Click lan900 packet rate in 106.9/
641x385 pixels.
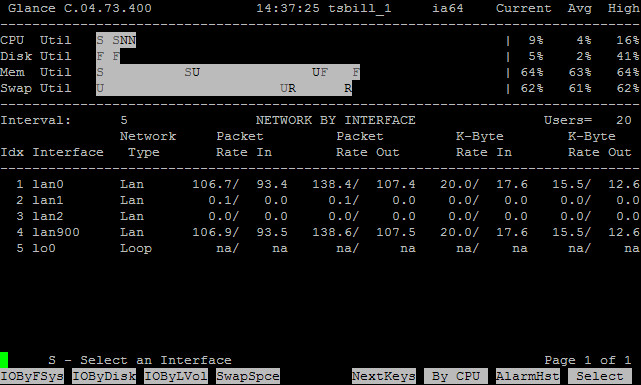pos(216,232)
